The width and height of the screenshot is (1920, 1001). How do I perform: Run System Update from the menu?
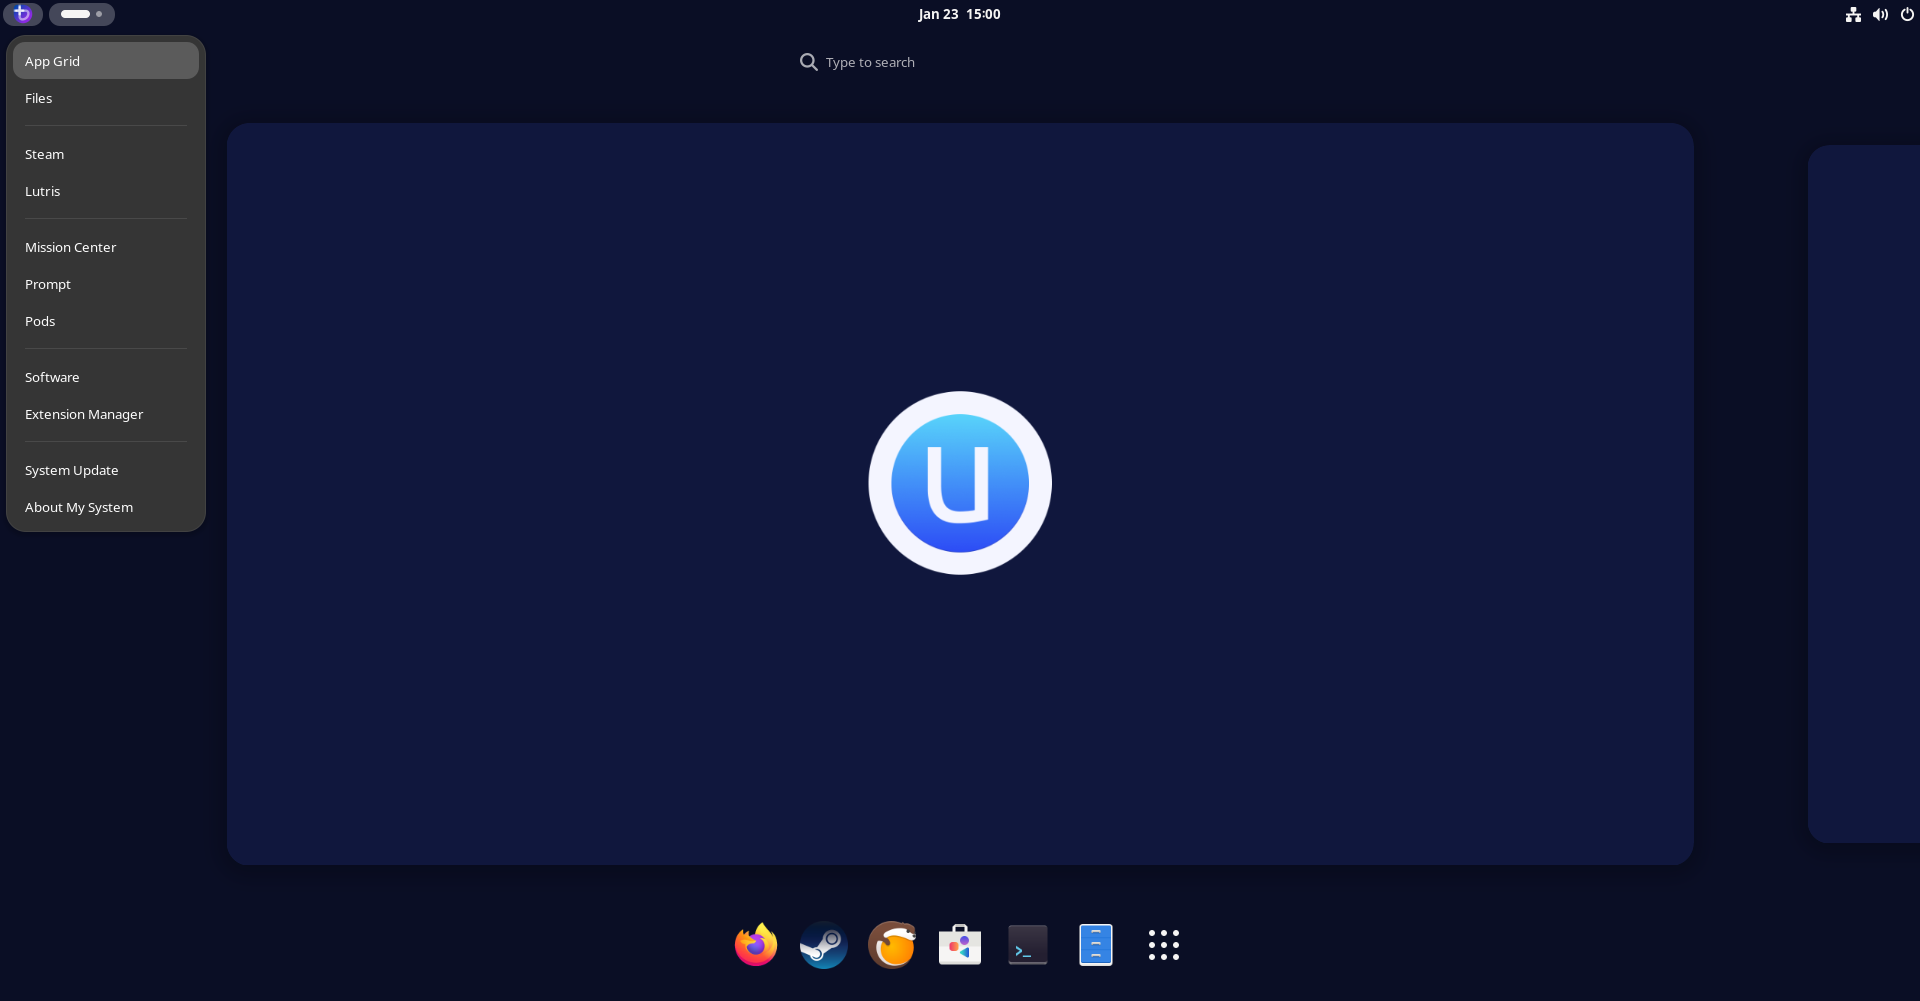106,470
